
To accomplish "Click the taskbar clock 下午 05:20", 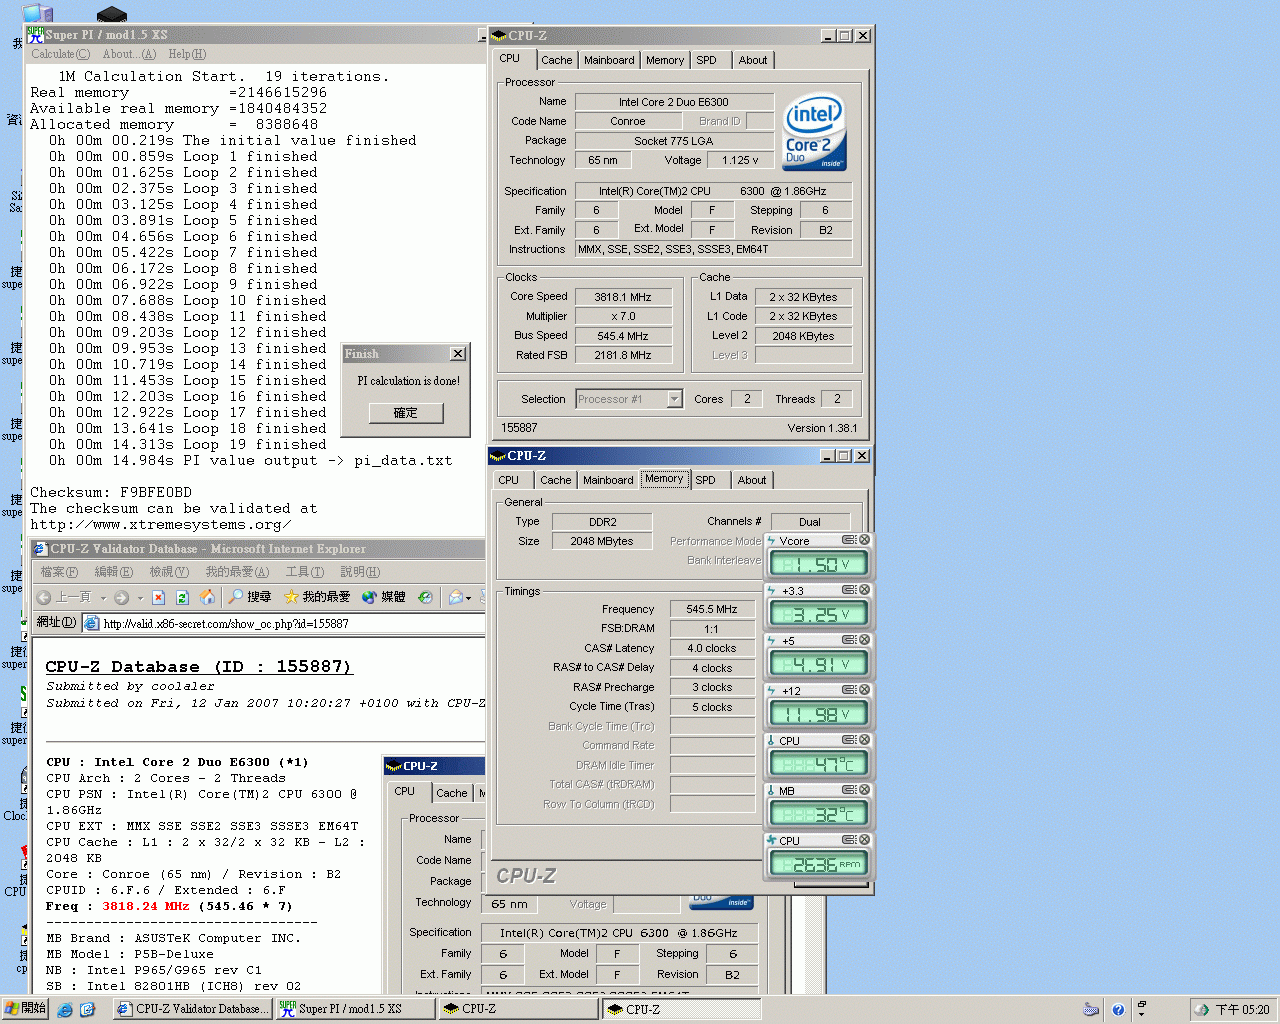I will click(1243, 1010).
